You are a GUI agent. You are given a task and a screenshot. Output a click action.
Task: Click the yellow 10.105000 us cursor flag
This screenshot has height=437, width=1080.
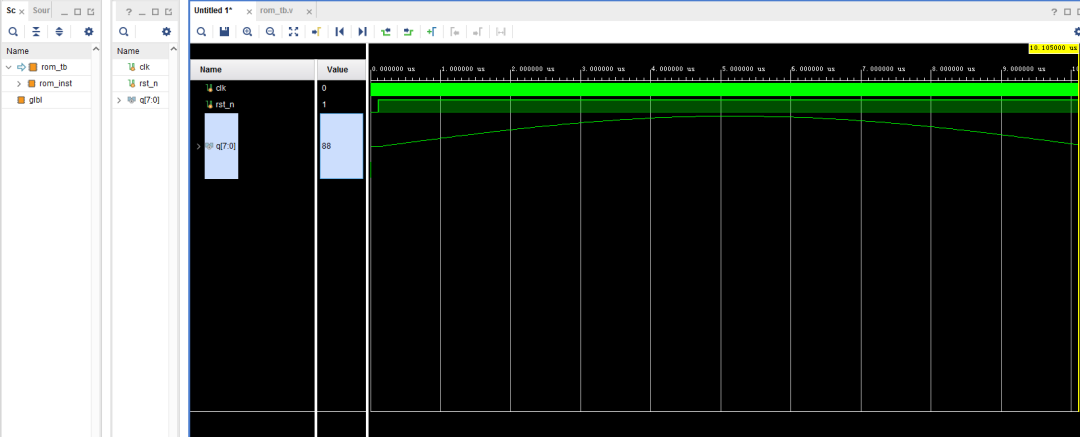coord(1052,48)
